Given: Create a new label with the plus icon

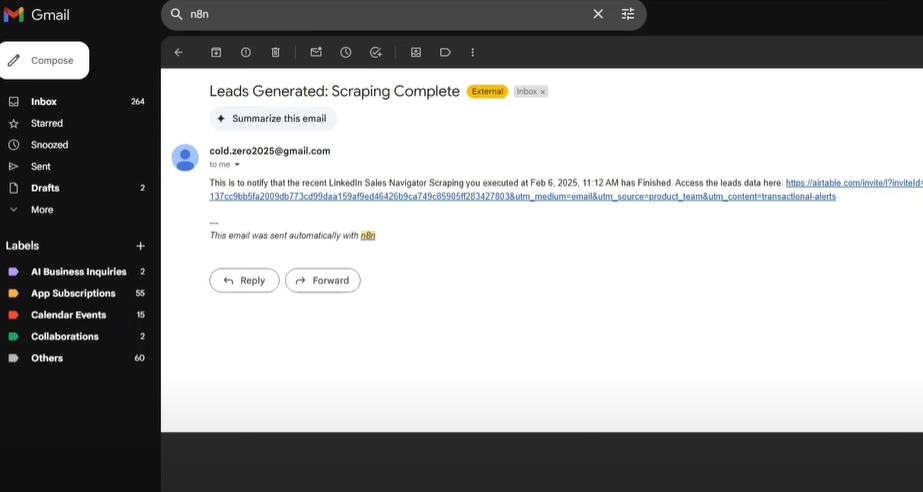Looking at the screenshot, I should [x=140, y=246].
